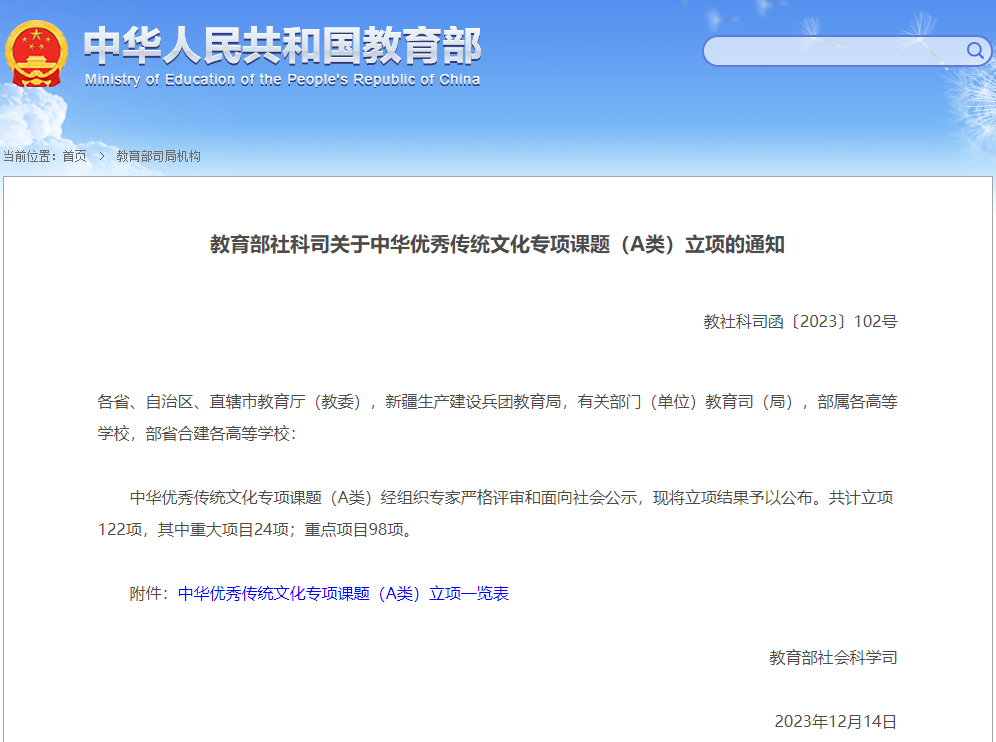The image size is (996, 742).
Task: Click the document number 教社科司函〔2023〕102号
Action: click(x=800, y=322)
